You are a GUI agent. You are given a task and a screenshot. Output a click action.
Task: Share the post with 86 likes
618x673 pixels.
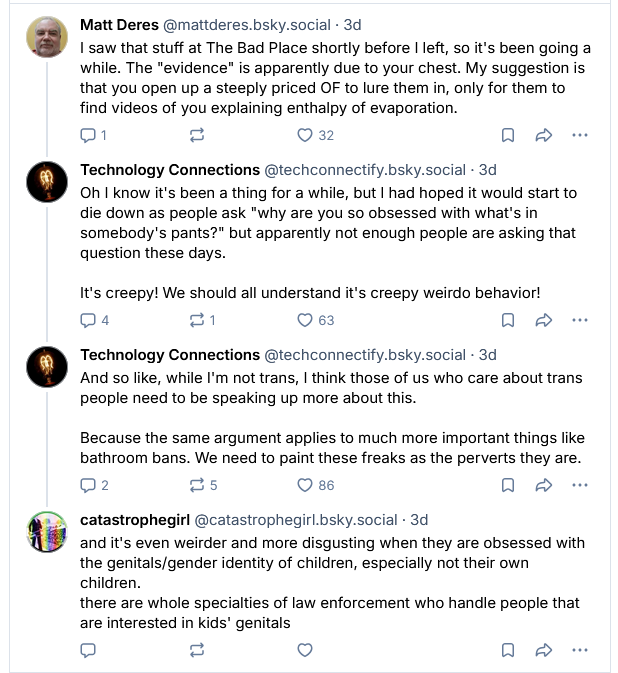pyautogui.click(x=544, y=485)
